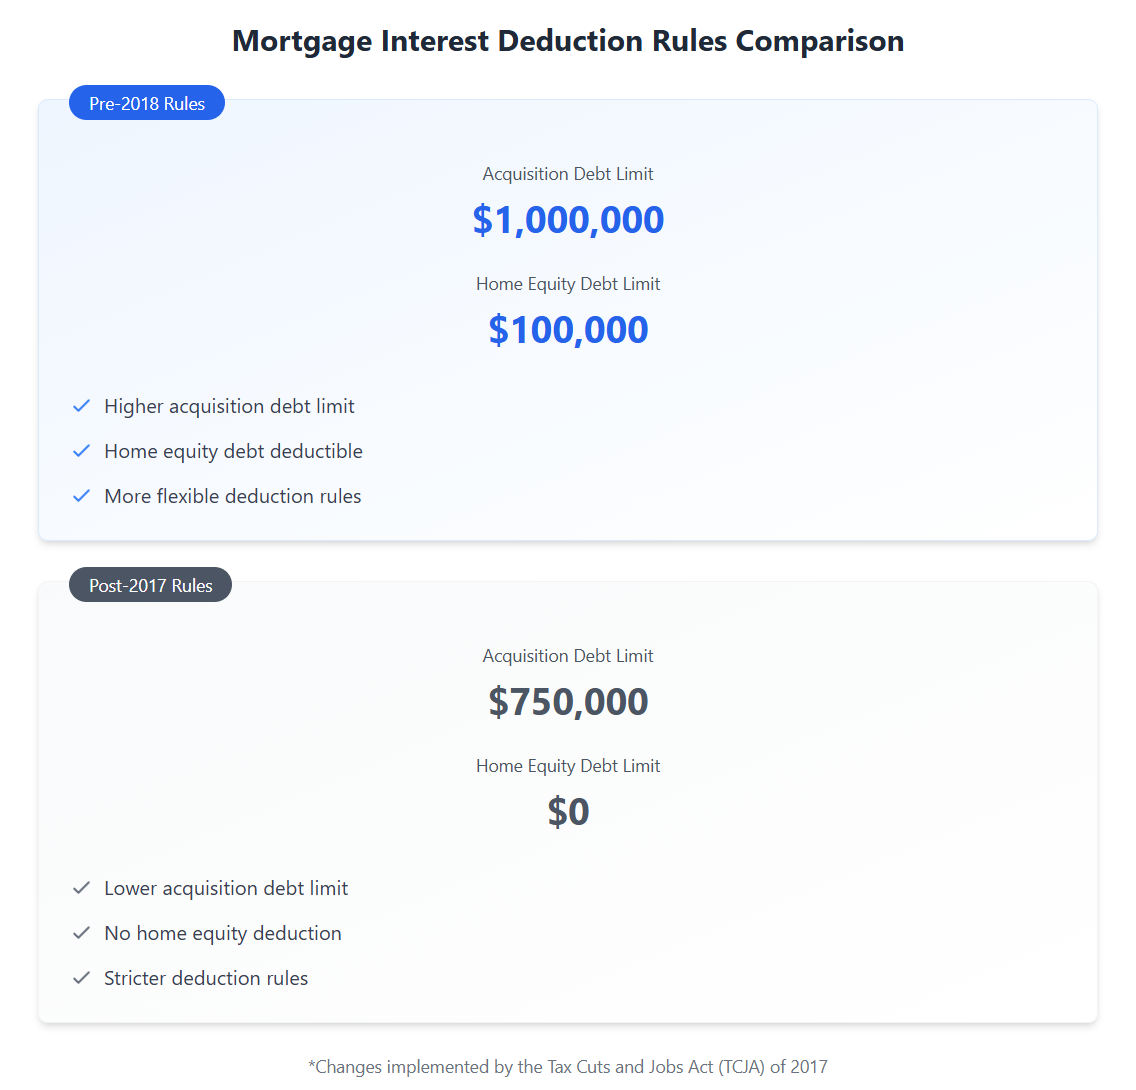Image resolution: width=1136 pixels, height=1090 pixels.
Task: Click the TCJA of 2017 footnote text
Action: tap(568, 1066)
